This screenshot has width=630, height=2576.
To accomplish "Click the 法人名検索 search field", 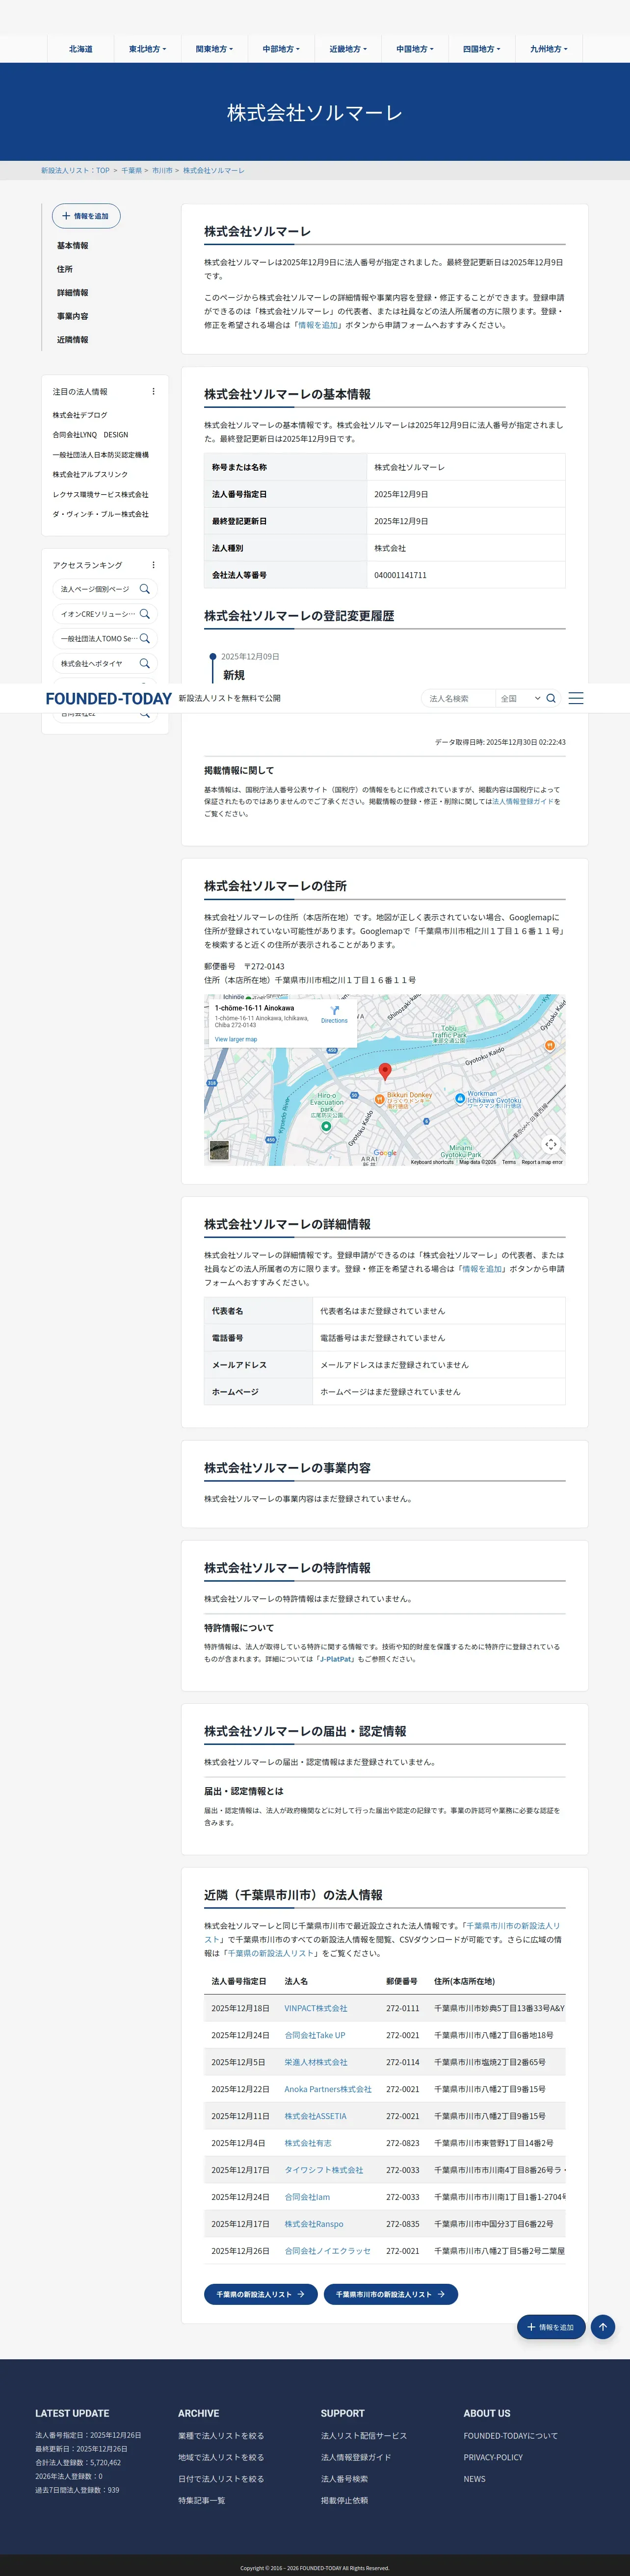I will (459, 698).
